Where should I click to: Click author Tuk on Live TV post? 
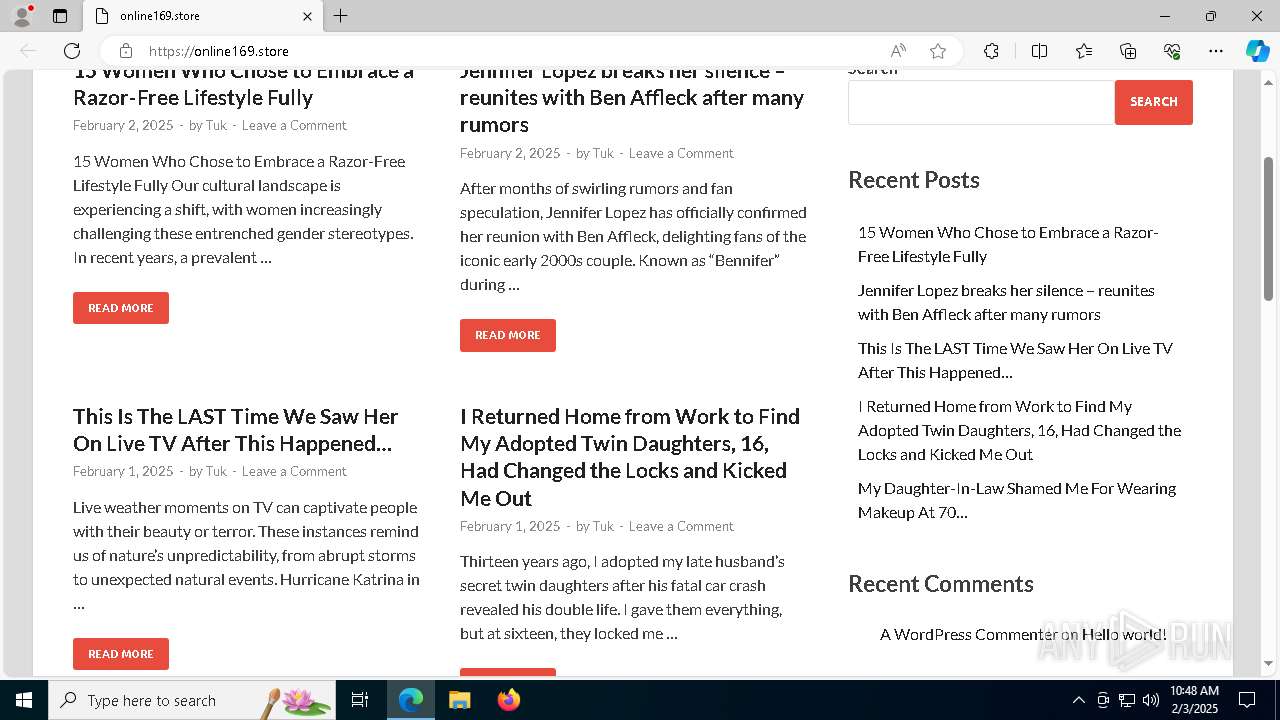click(x=216, y=471)
